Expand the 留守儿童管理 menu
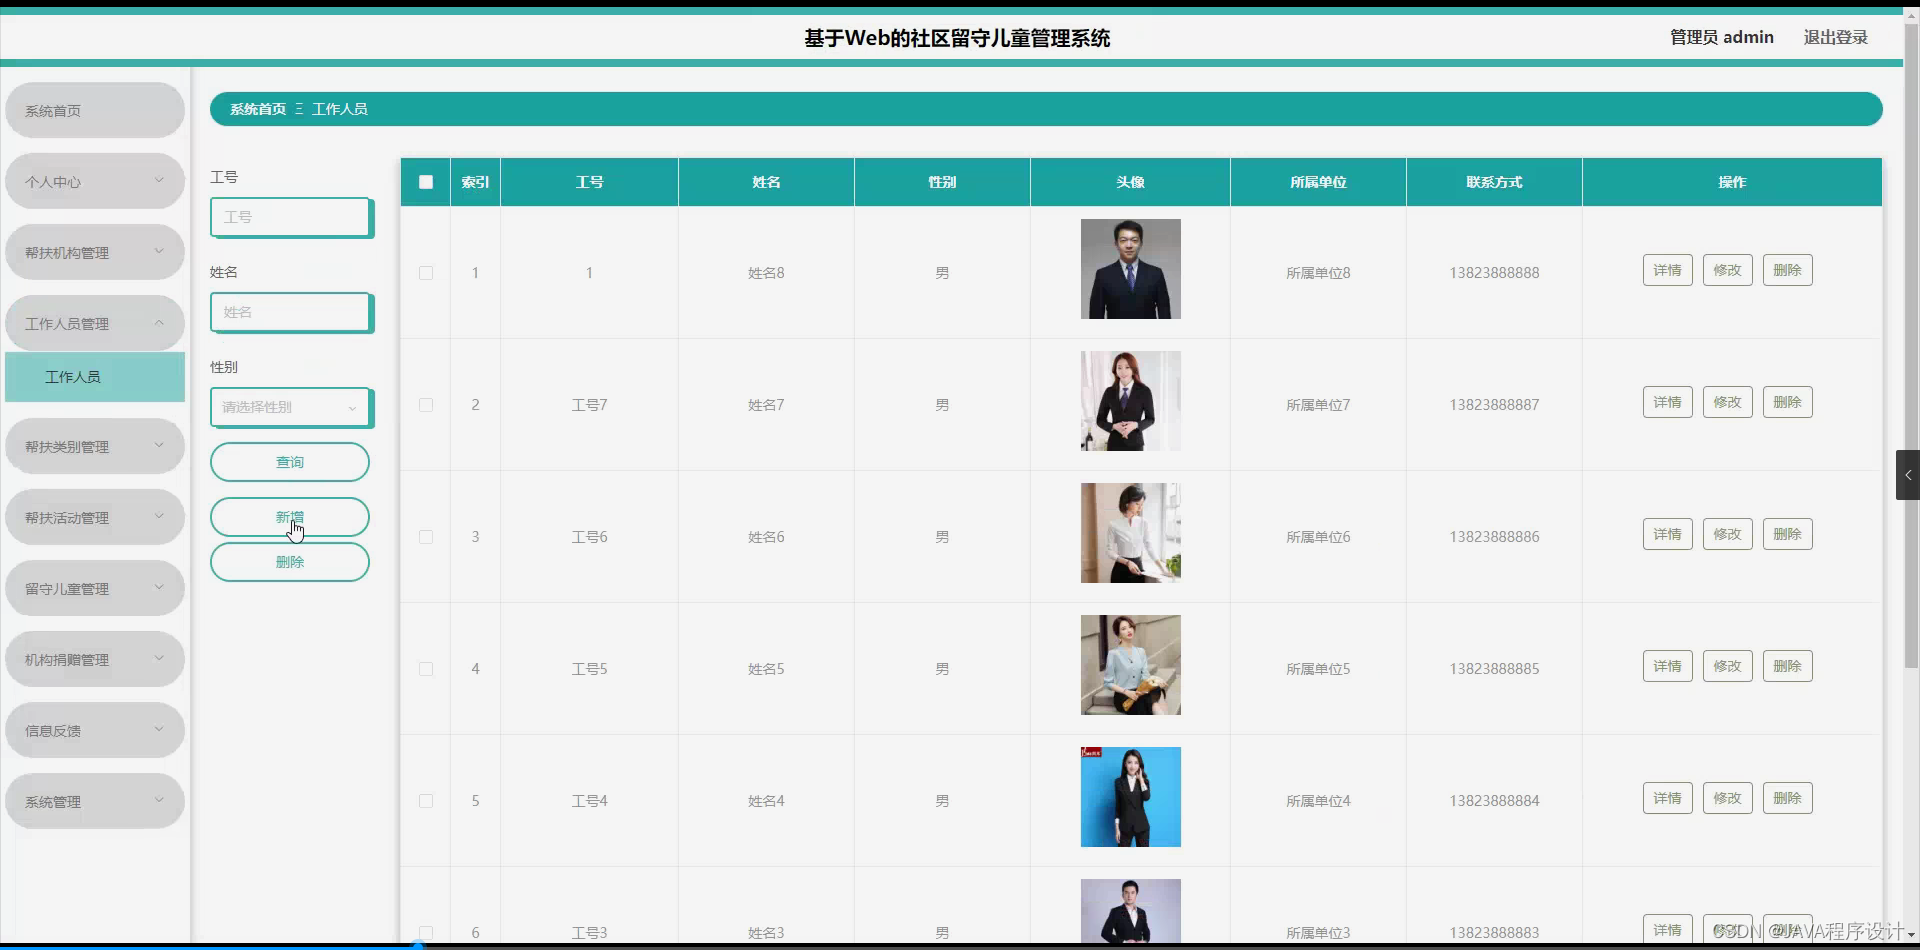Screen dimensions: 1920x950 94,588
